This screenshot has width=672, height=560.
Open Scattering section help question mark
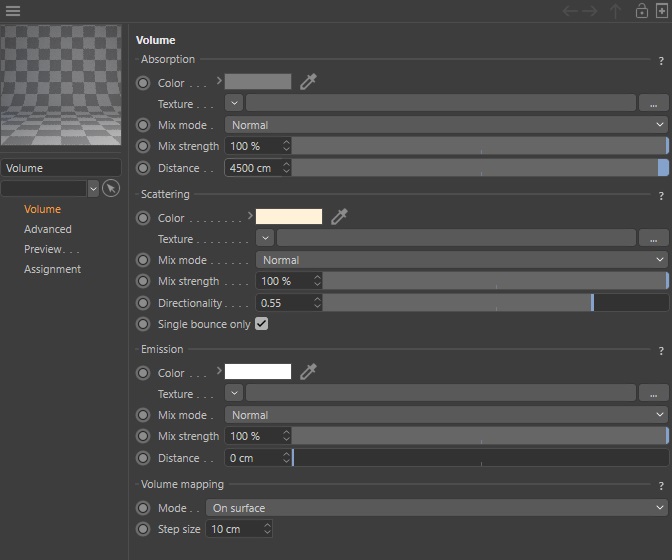pos(661,196)
